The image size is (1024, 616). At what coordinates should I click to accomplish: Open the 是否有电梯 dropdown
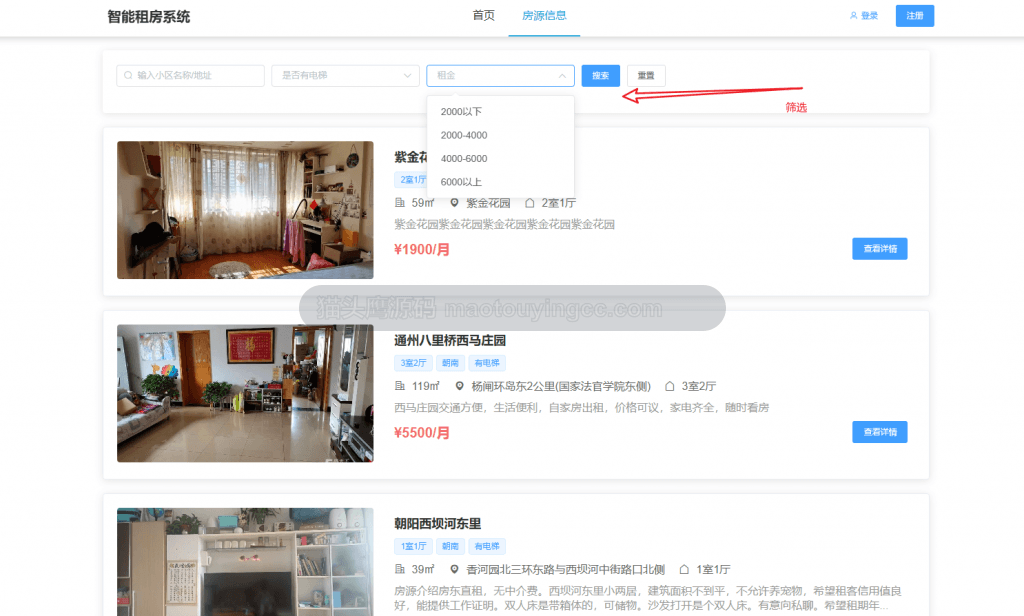point(345,76)
